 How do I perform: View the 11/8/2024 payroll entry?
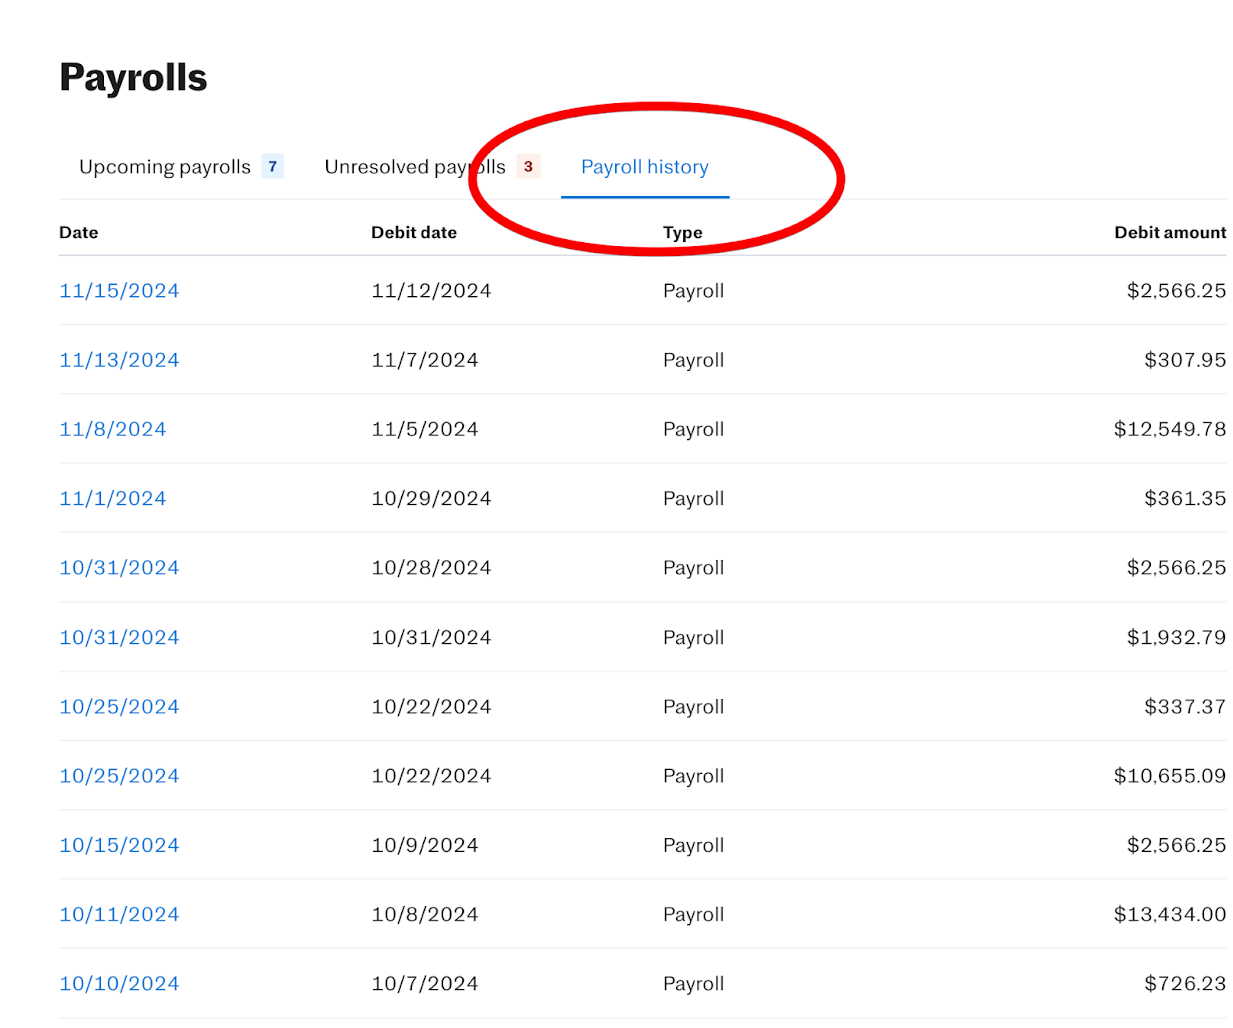tap(112, 429)
